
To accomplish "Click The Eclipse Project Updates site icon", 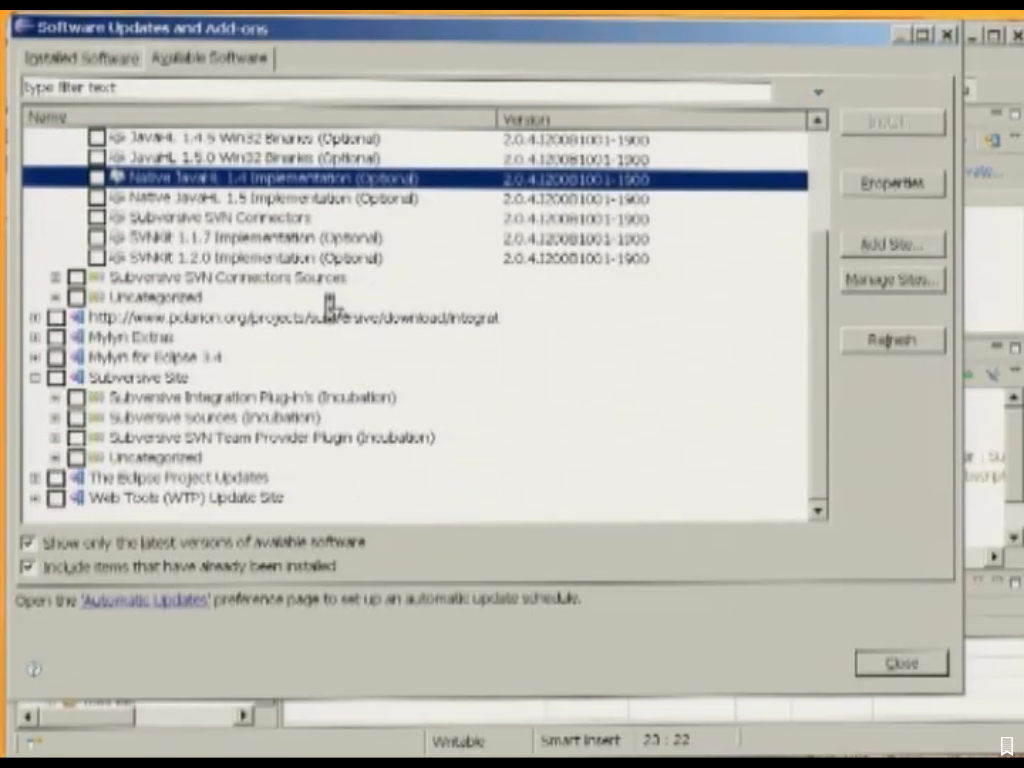I will [77, 477].
